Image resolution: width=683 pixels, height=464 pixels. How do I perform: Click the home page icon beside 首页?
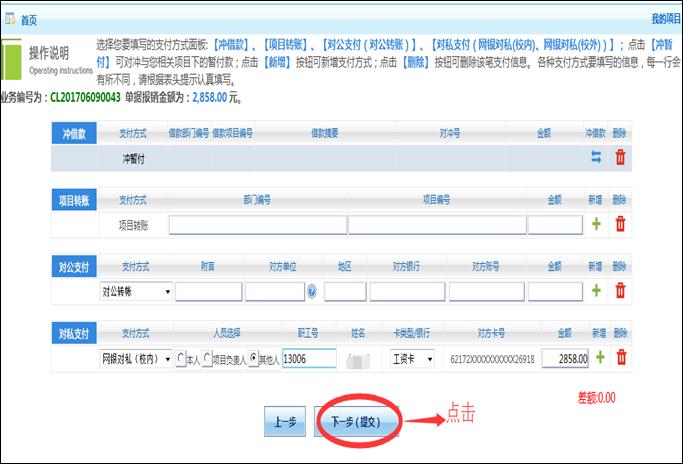pyautogui.click(x=10, y=19)
